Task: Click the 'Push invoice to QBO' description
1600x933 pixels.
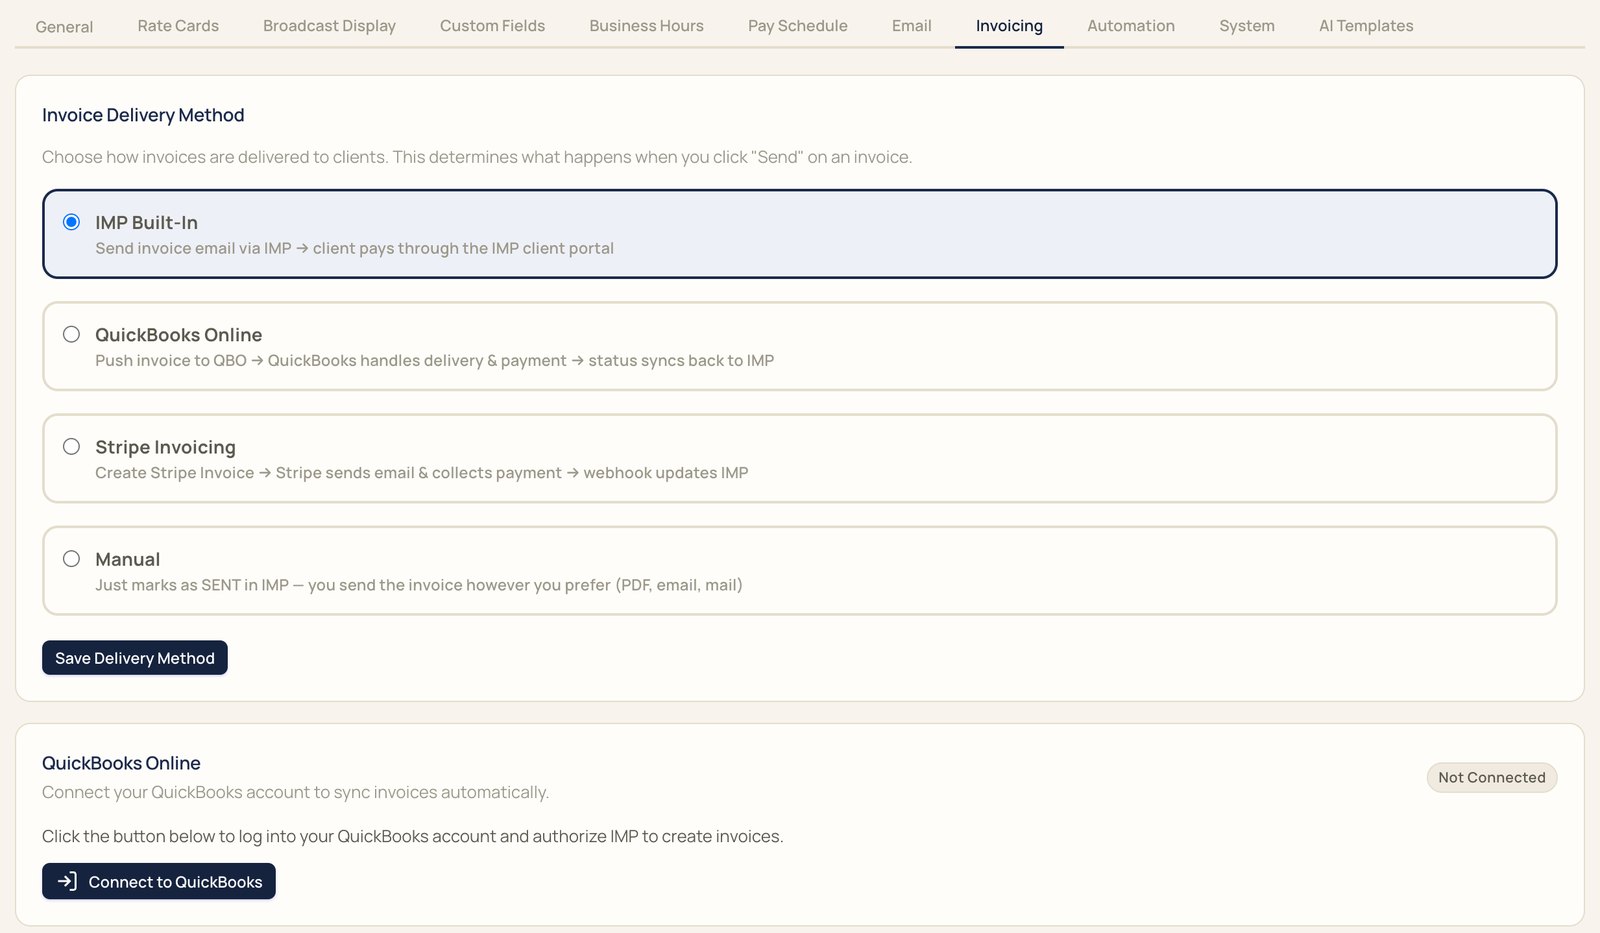Action: 434,361
